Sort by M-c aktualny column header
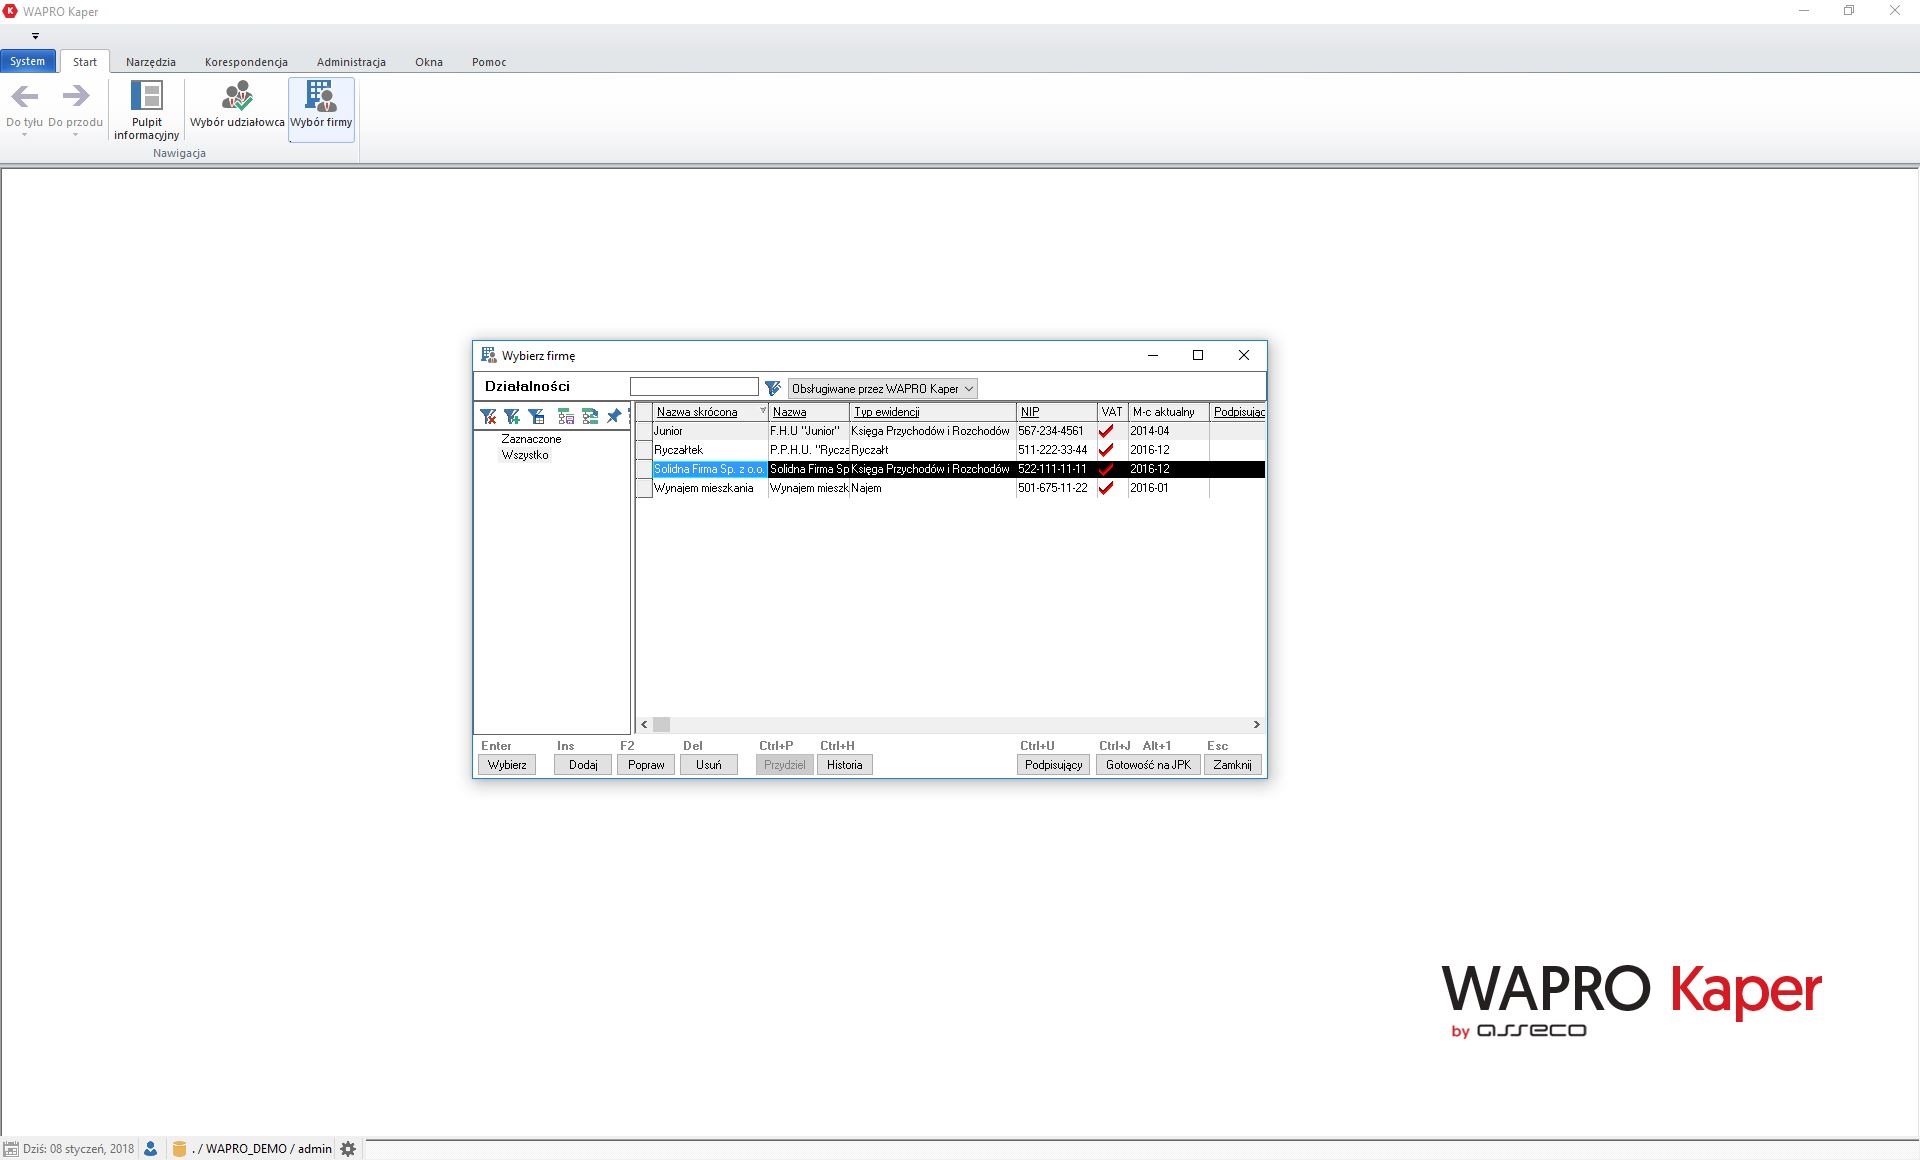Screen dimensions: 1920x1160 click(x=1168, y=412)
